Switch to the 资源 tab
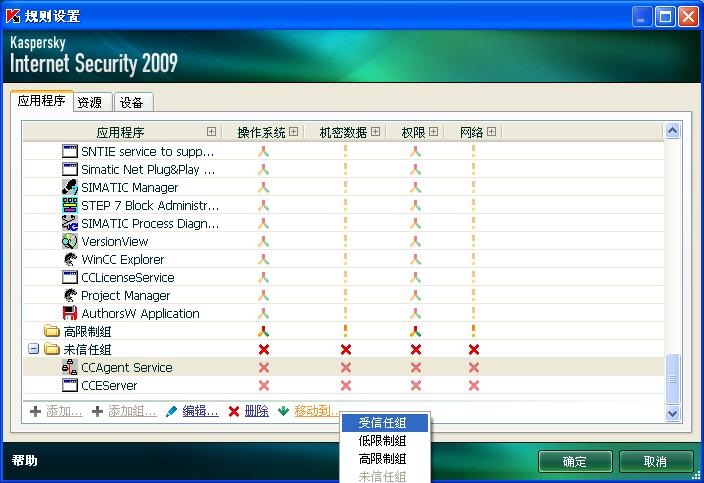 coord(90,102)
